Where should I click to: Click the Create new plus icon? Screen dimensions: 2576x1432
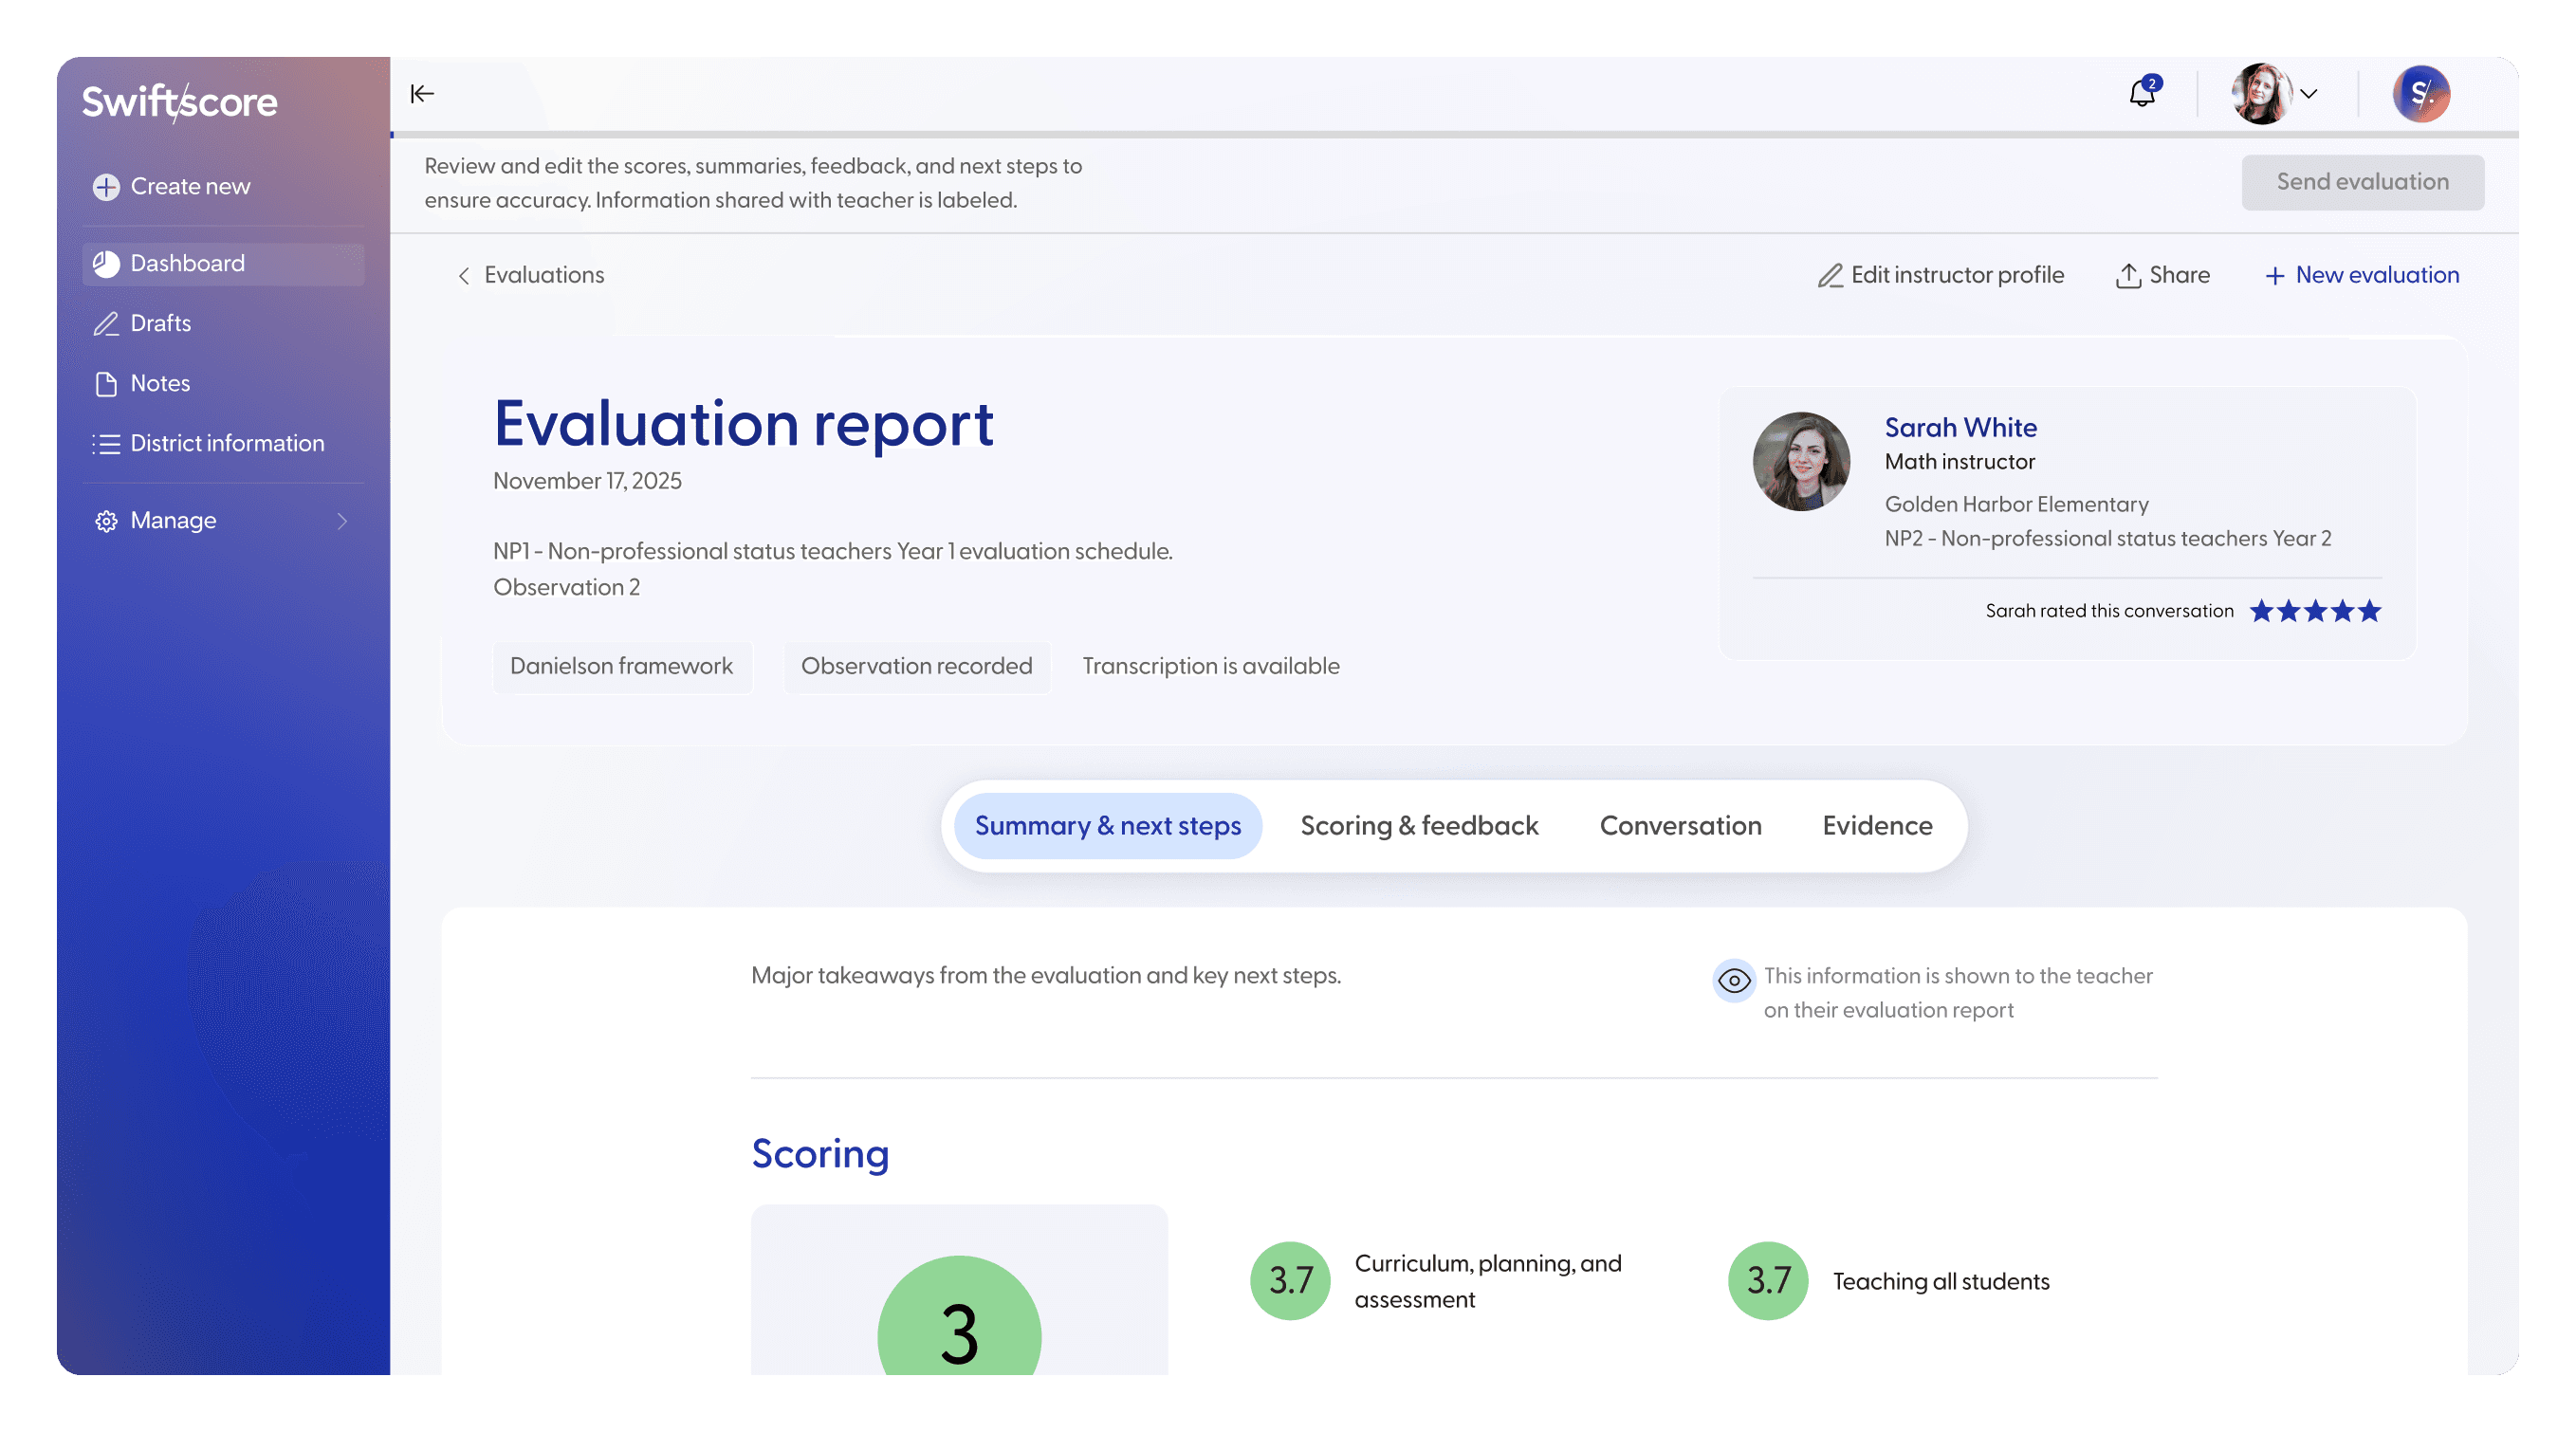tap(106, 186)
